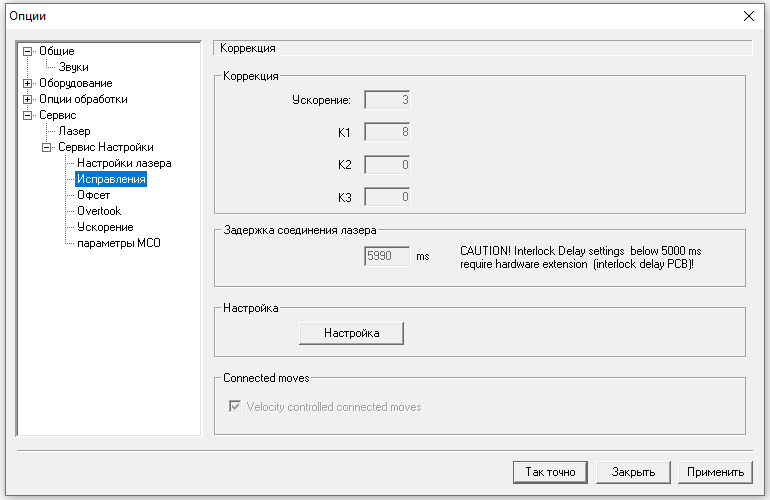Image resolution: width=770 pixels, height=500 pixels.
Task: Collapse the Сервис tree node
Action: point(28,116)
